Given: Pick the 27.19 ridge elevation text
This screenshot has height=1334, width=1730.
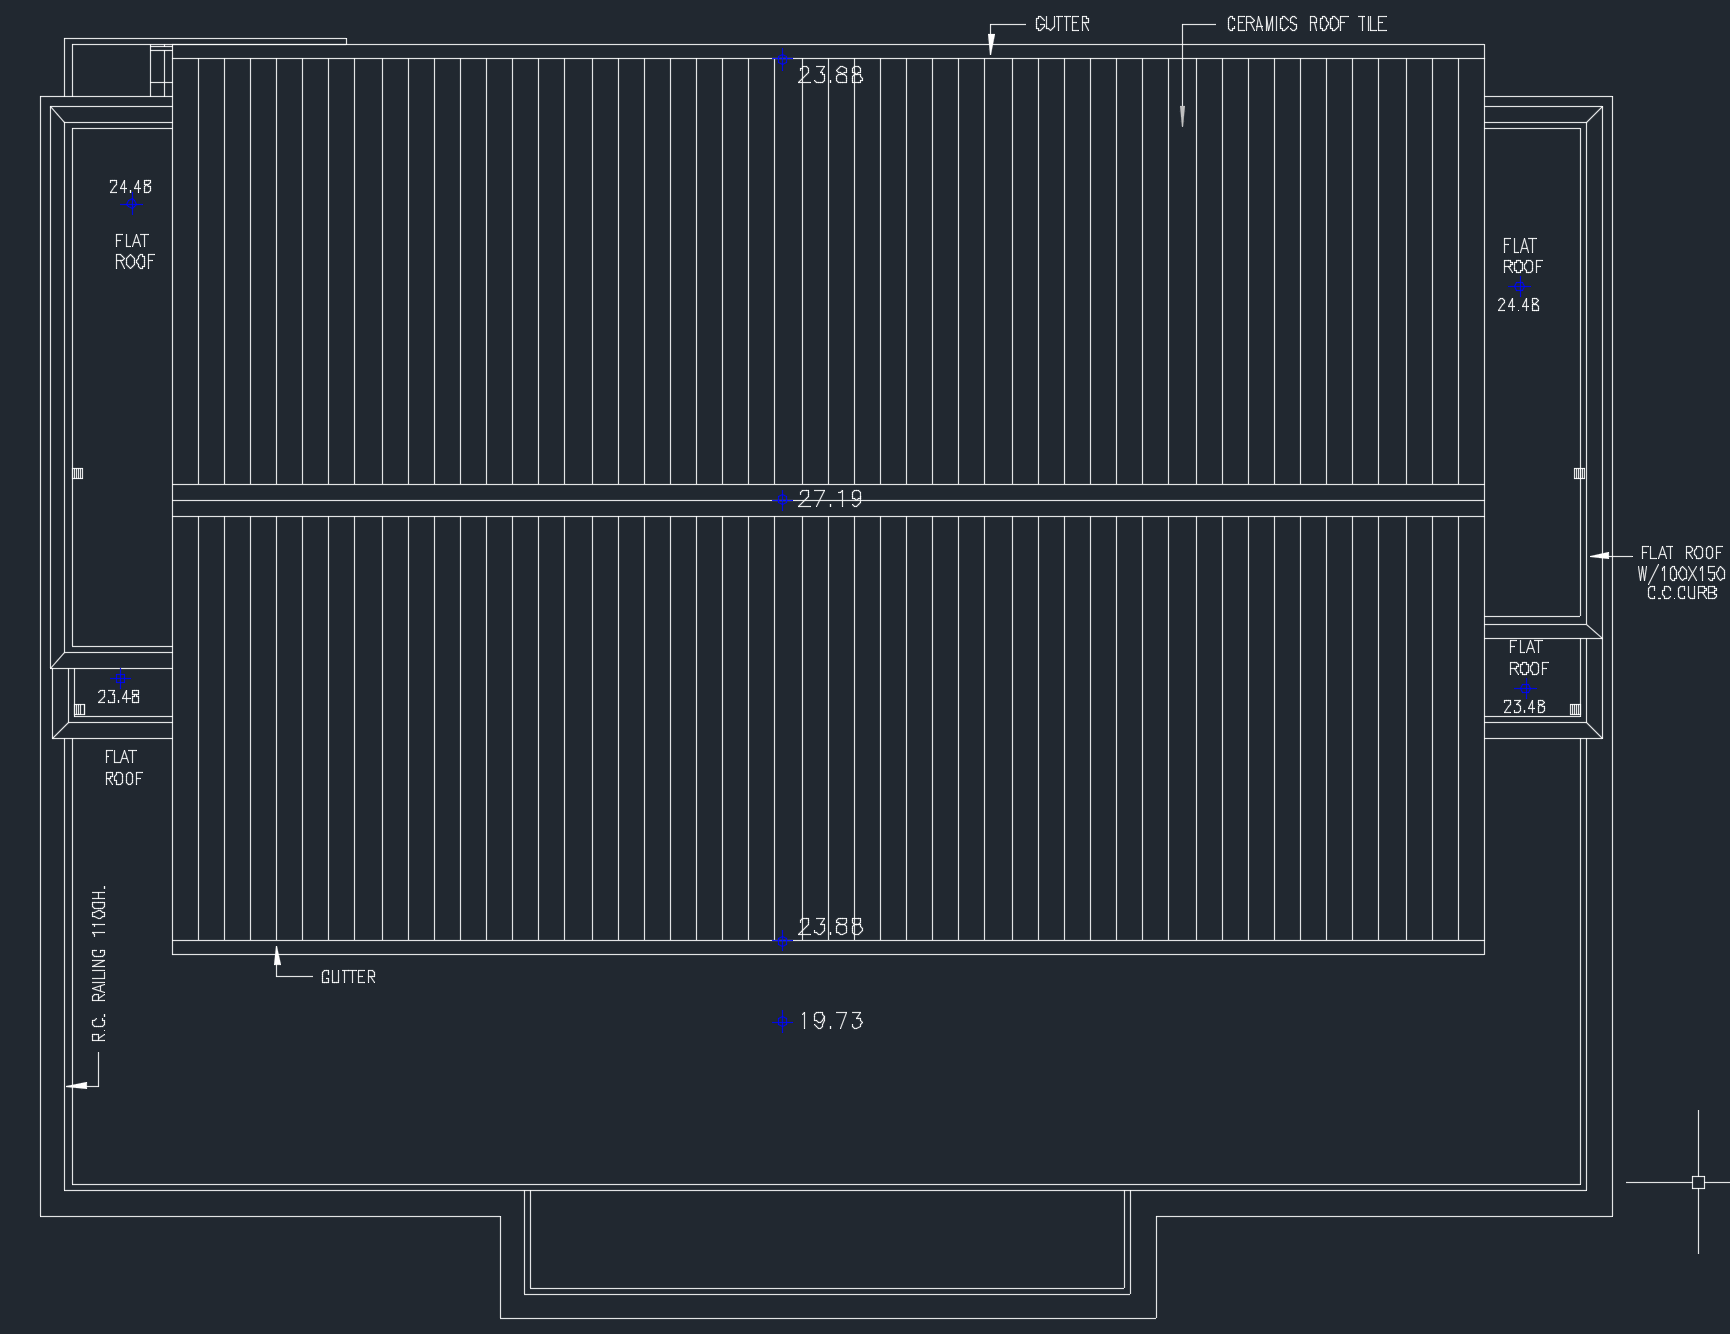Looking at the screenshot, I should 830,499.
